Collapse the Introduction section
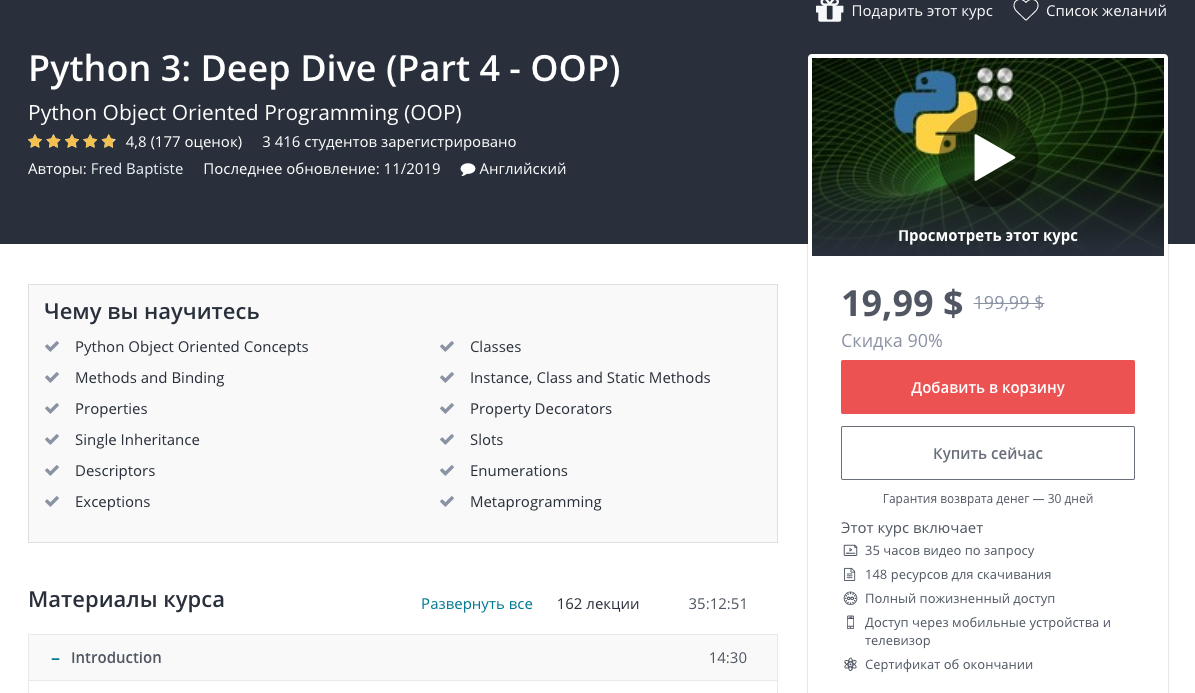The image size is (1195, 693). pyautogui.click(x=116, y=658)
